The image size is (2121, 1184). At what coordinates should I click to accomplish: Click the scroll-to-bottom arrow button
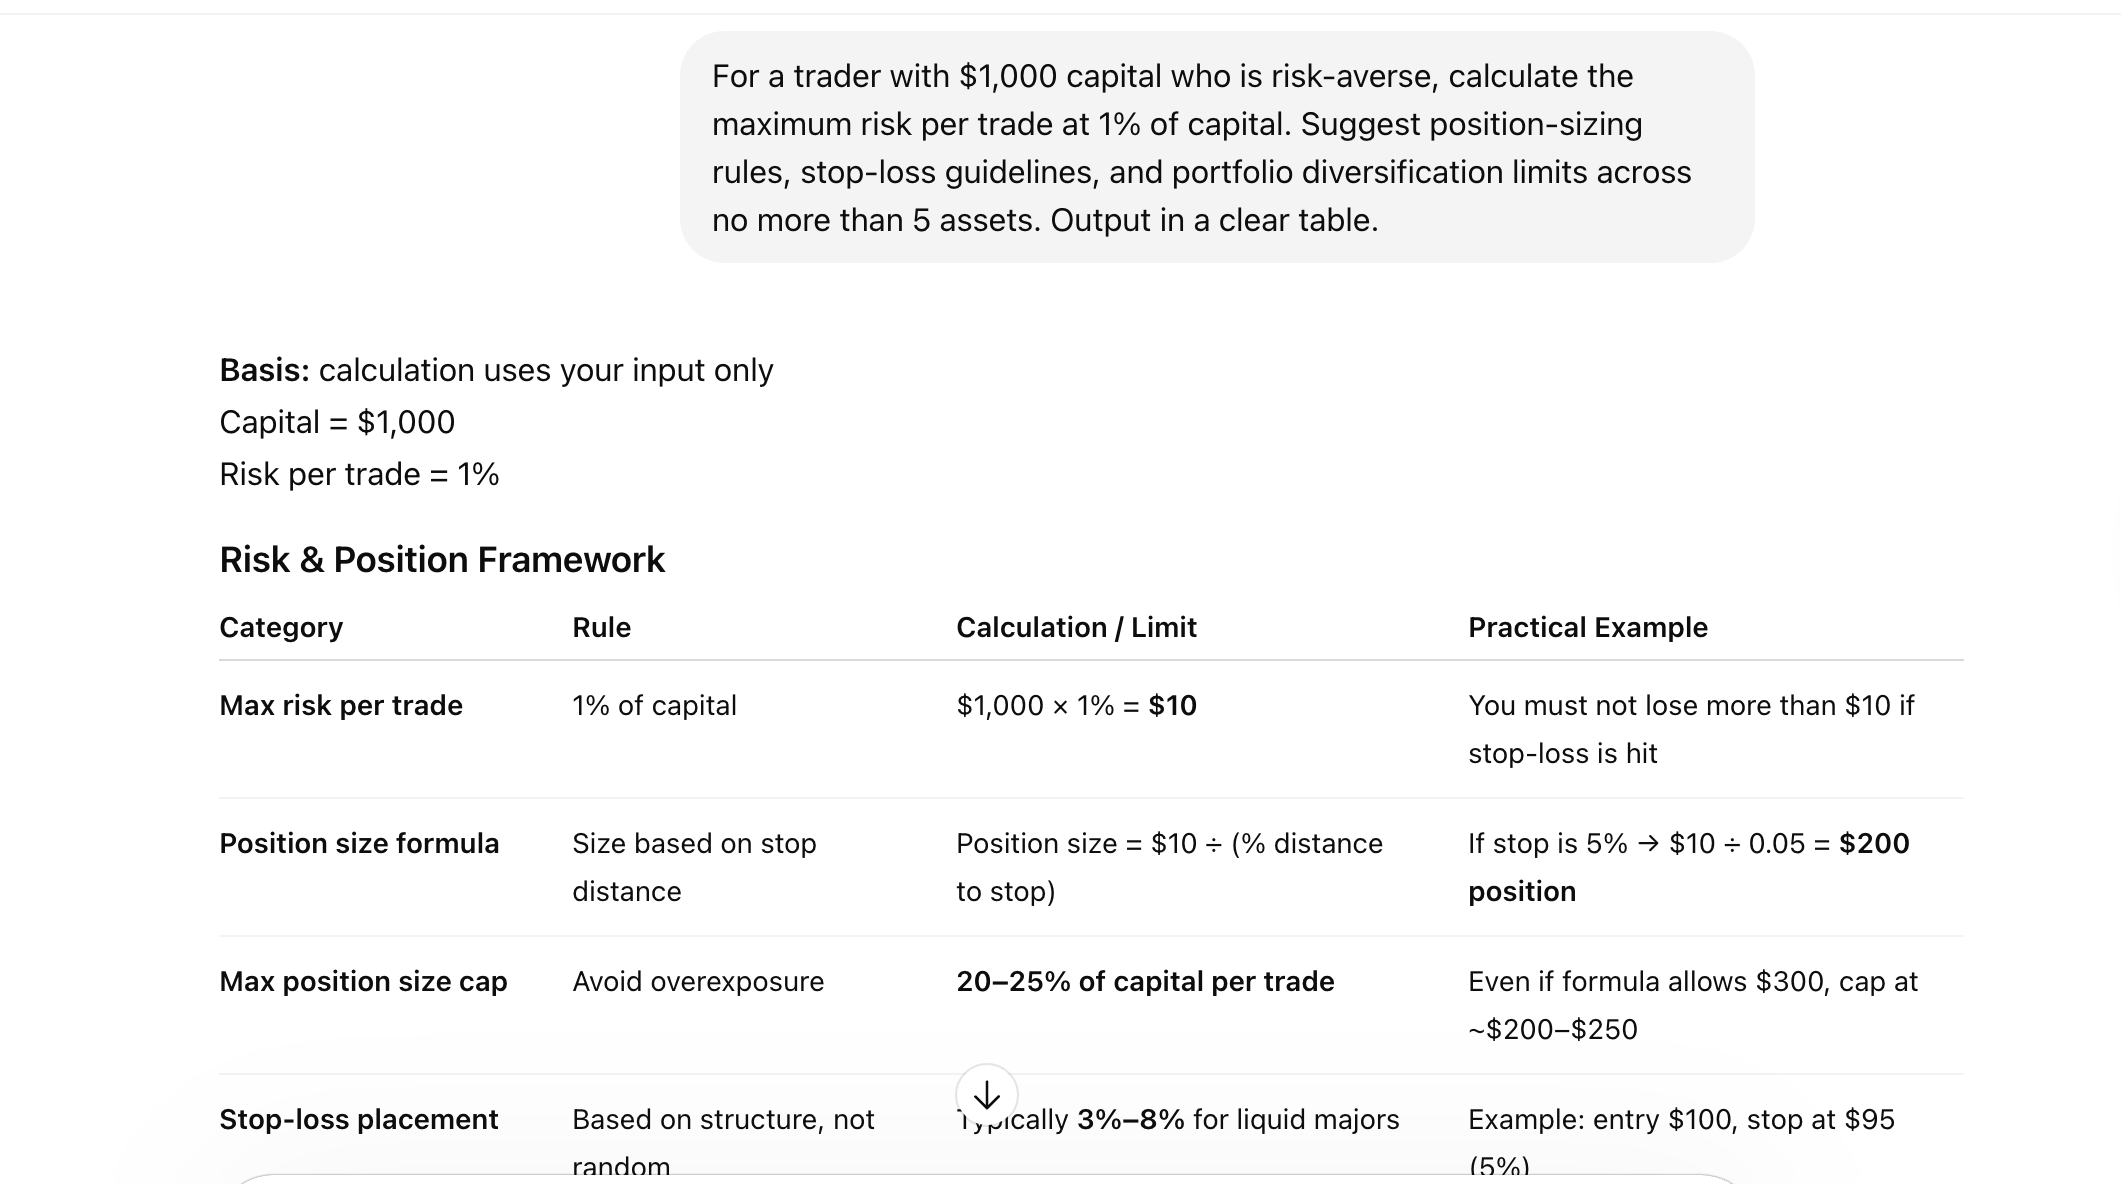point(986,1095)
